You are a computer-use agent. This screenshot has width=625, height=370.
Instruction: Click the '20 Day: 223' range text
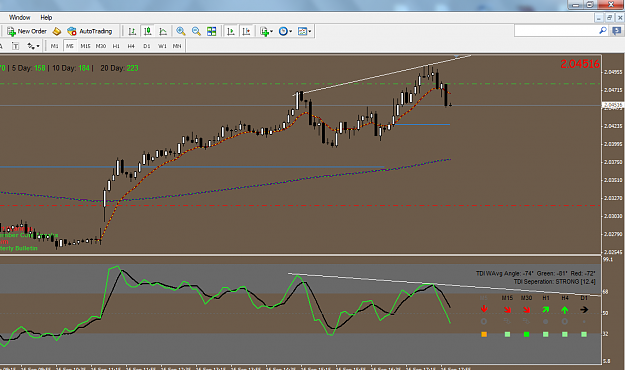(x=119, y=68)
